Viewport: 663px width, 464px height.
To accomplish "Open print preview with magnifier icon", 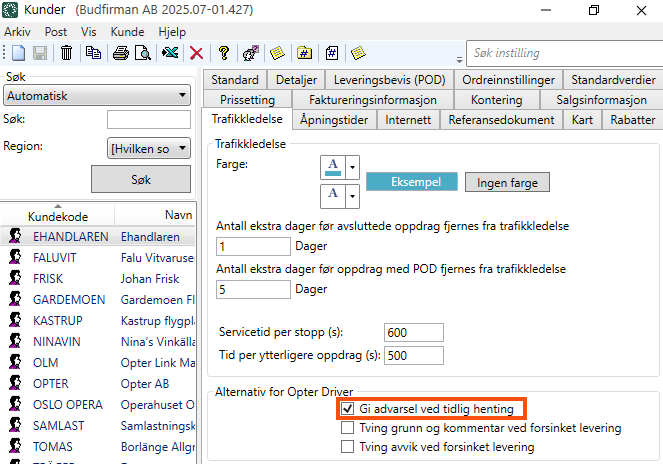I will tap(142, 53).
